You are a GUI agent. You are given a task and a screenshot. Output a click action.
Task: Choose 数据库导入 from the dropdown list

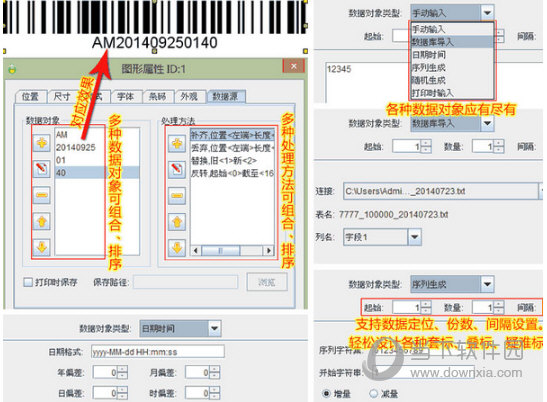tap(452, 42)
